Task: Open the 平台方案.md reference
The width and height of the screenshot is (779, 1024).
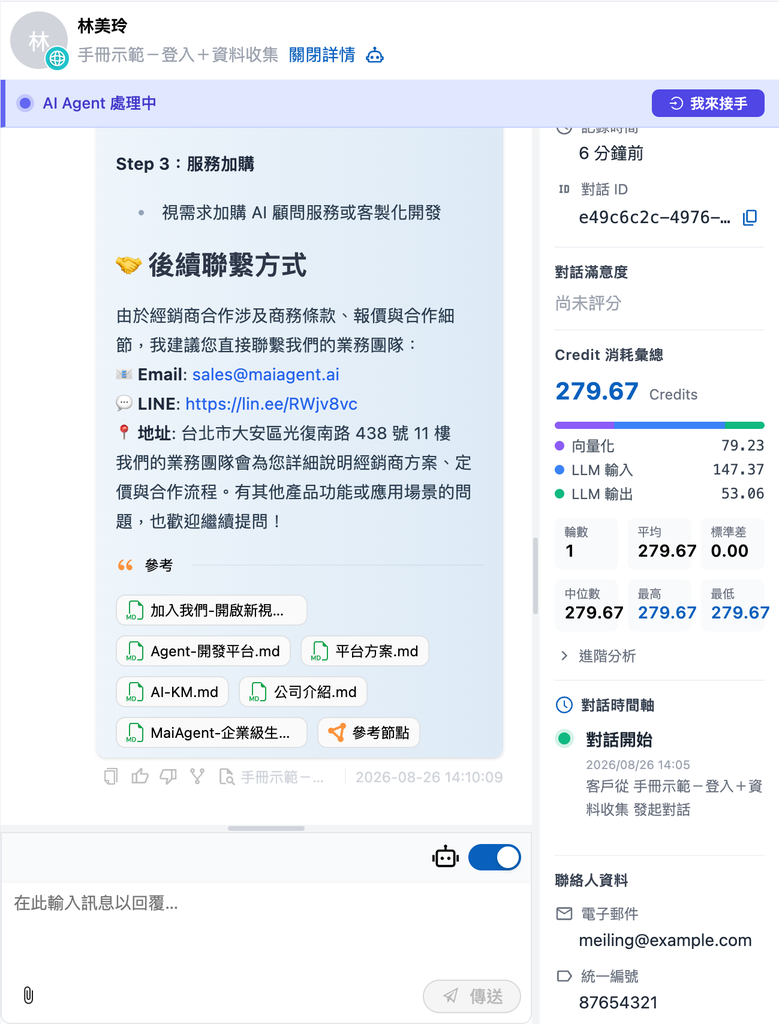Action: [365, 651]
